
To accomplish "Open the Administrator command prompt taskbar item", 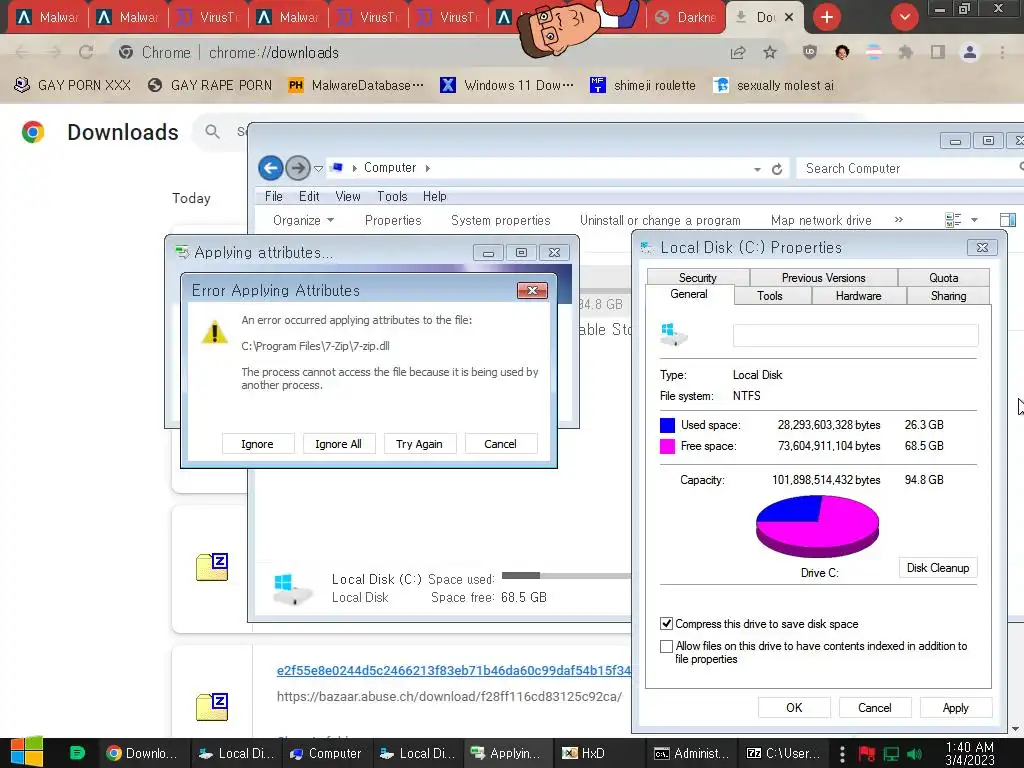I will tap(692, 753).
